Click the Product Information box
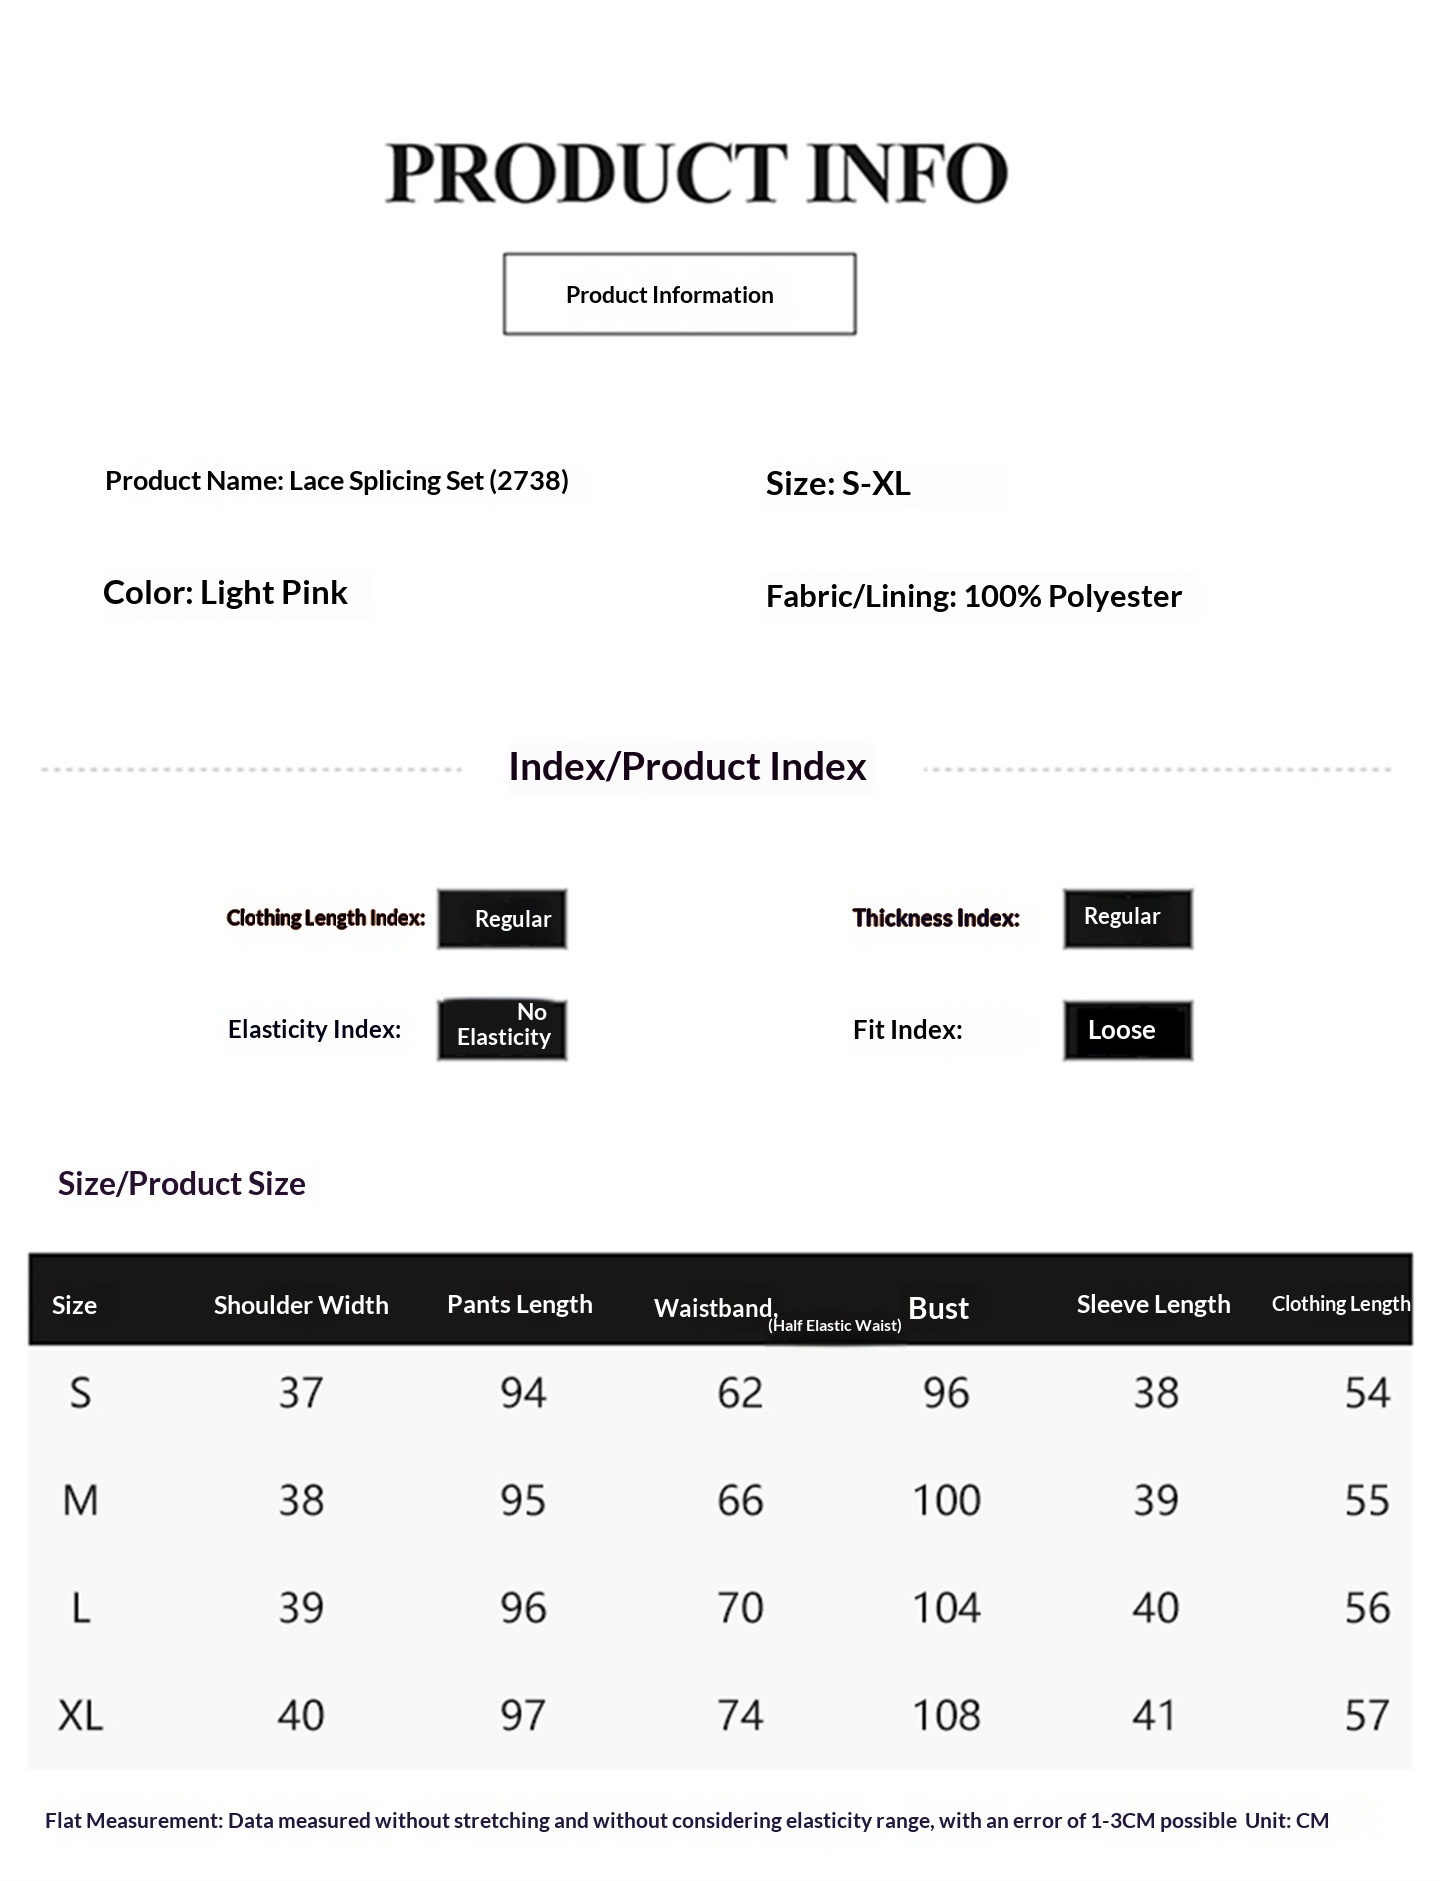This screenshot has height=1881, width=1440. coord(679,294)
